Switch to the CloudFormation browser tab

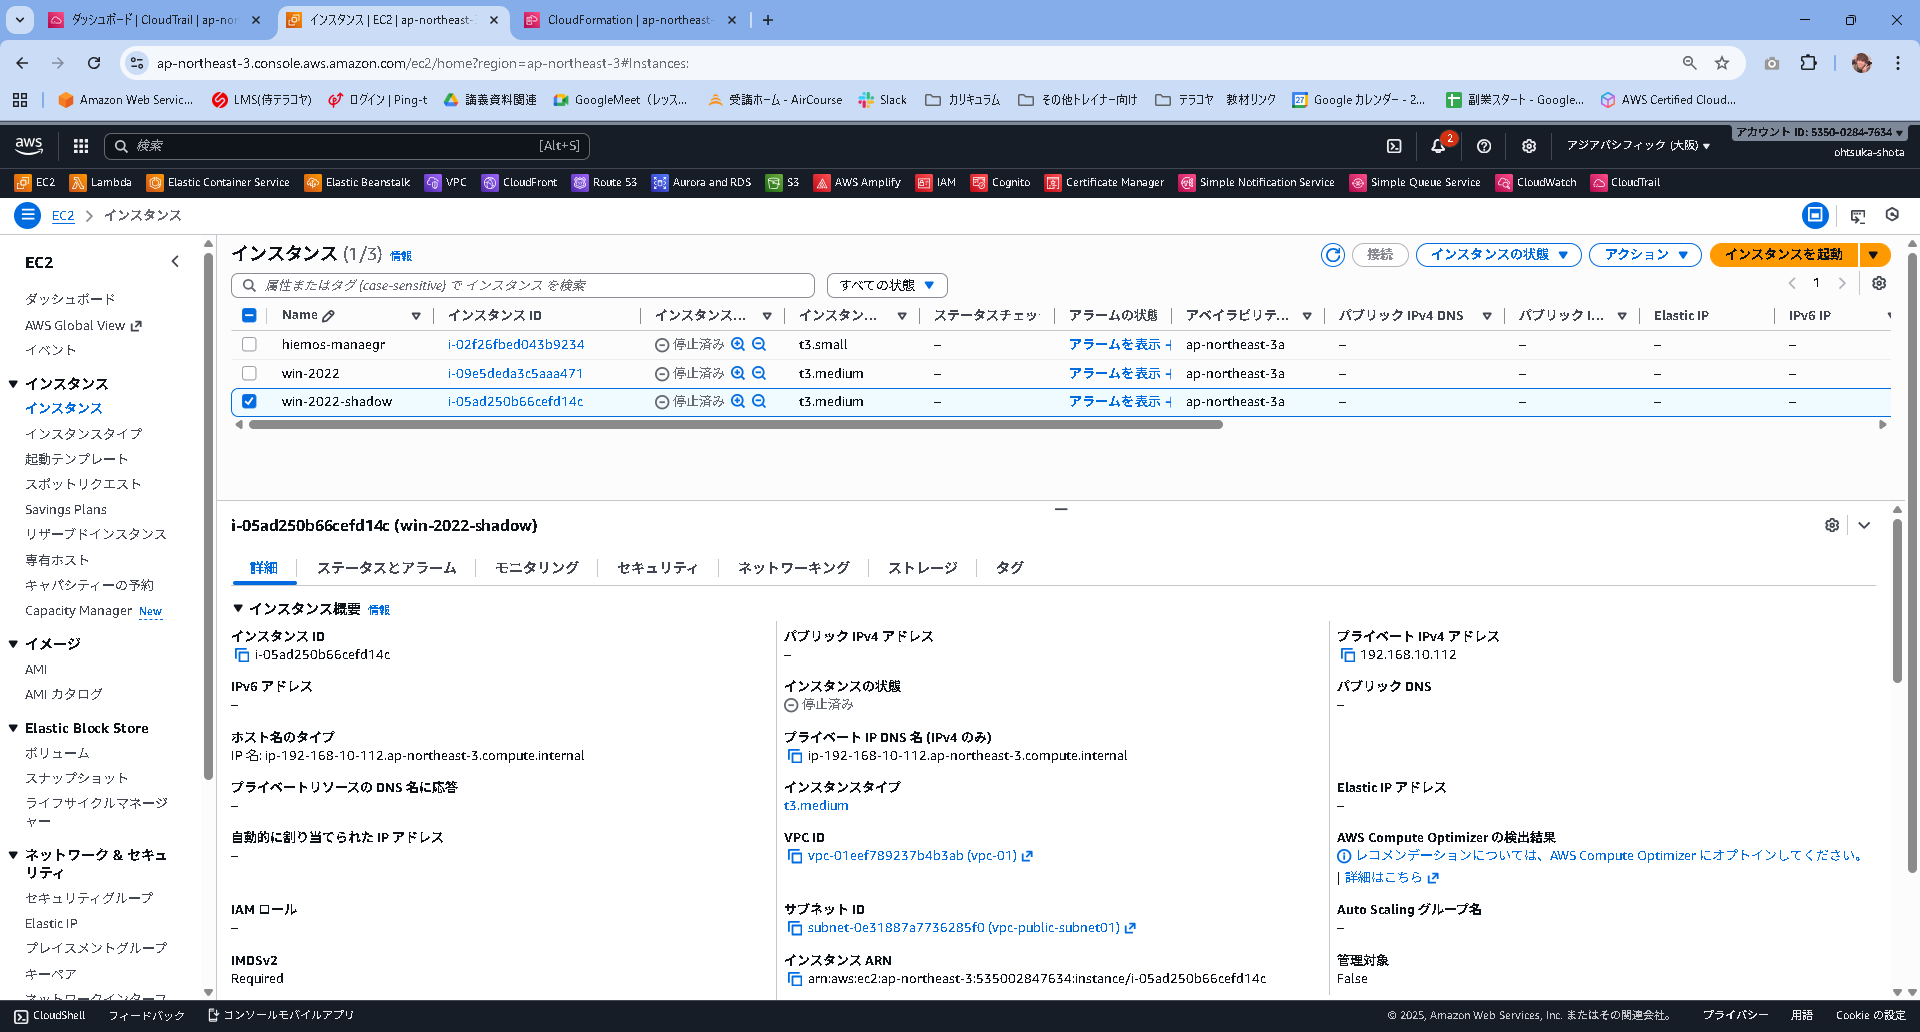coord(630,20)
